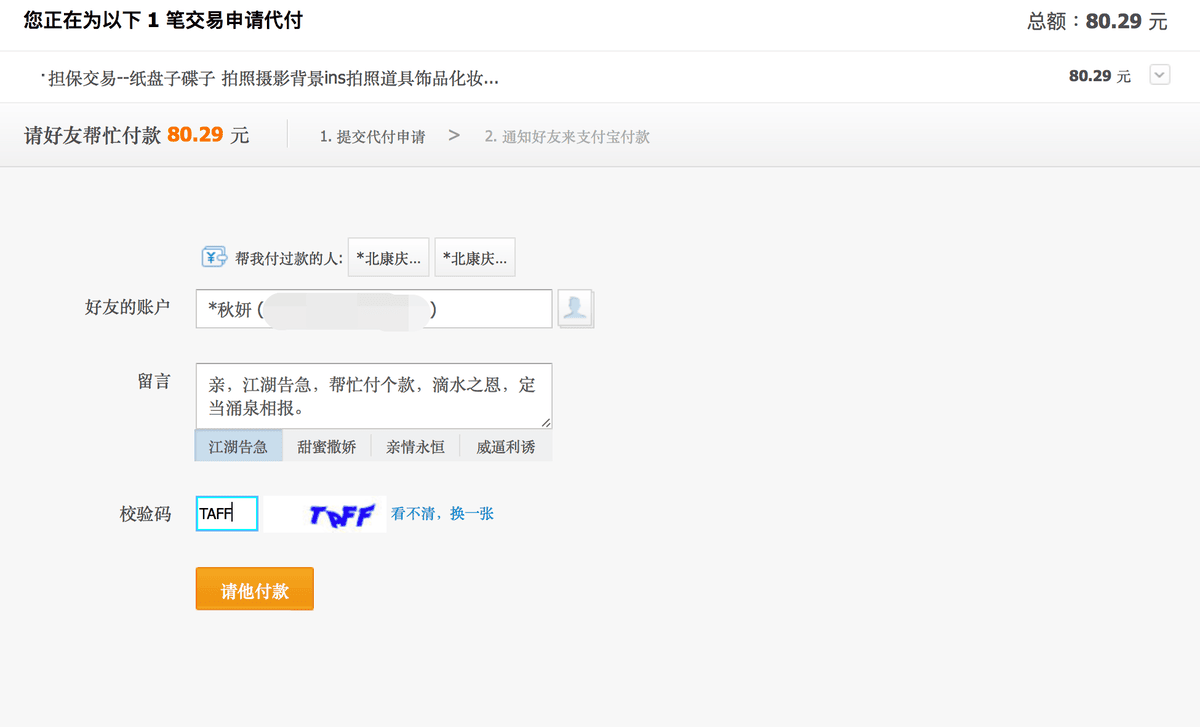1200x727 pixels.
Task: Click the 好友的账户 input field
Action: point(373,310)
